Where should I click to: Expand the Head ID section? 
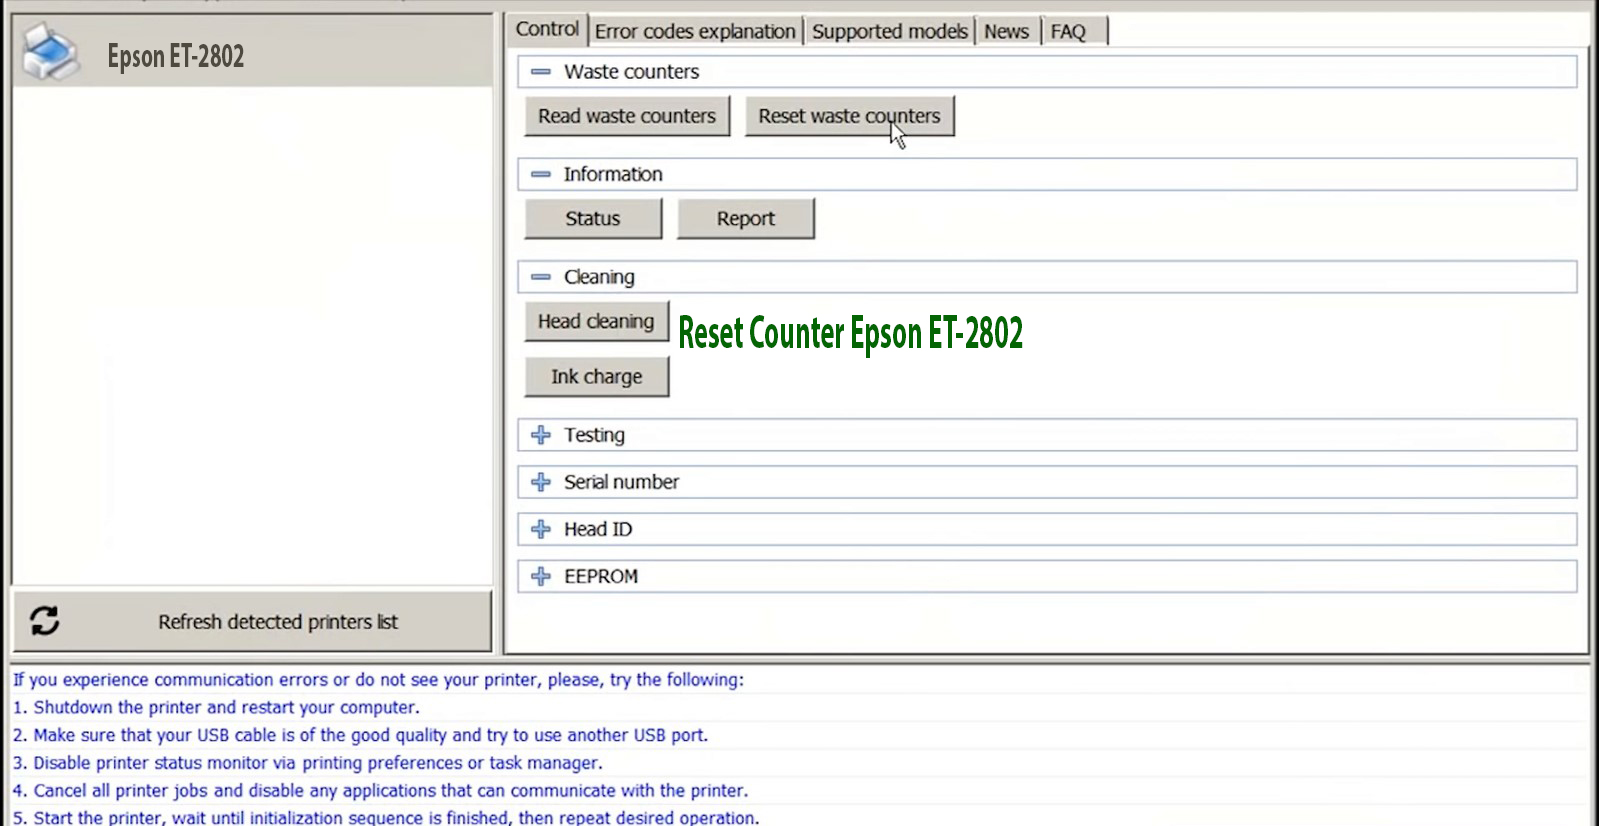(541, 529)
